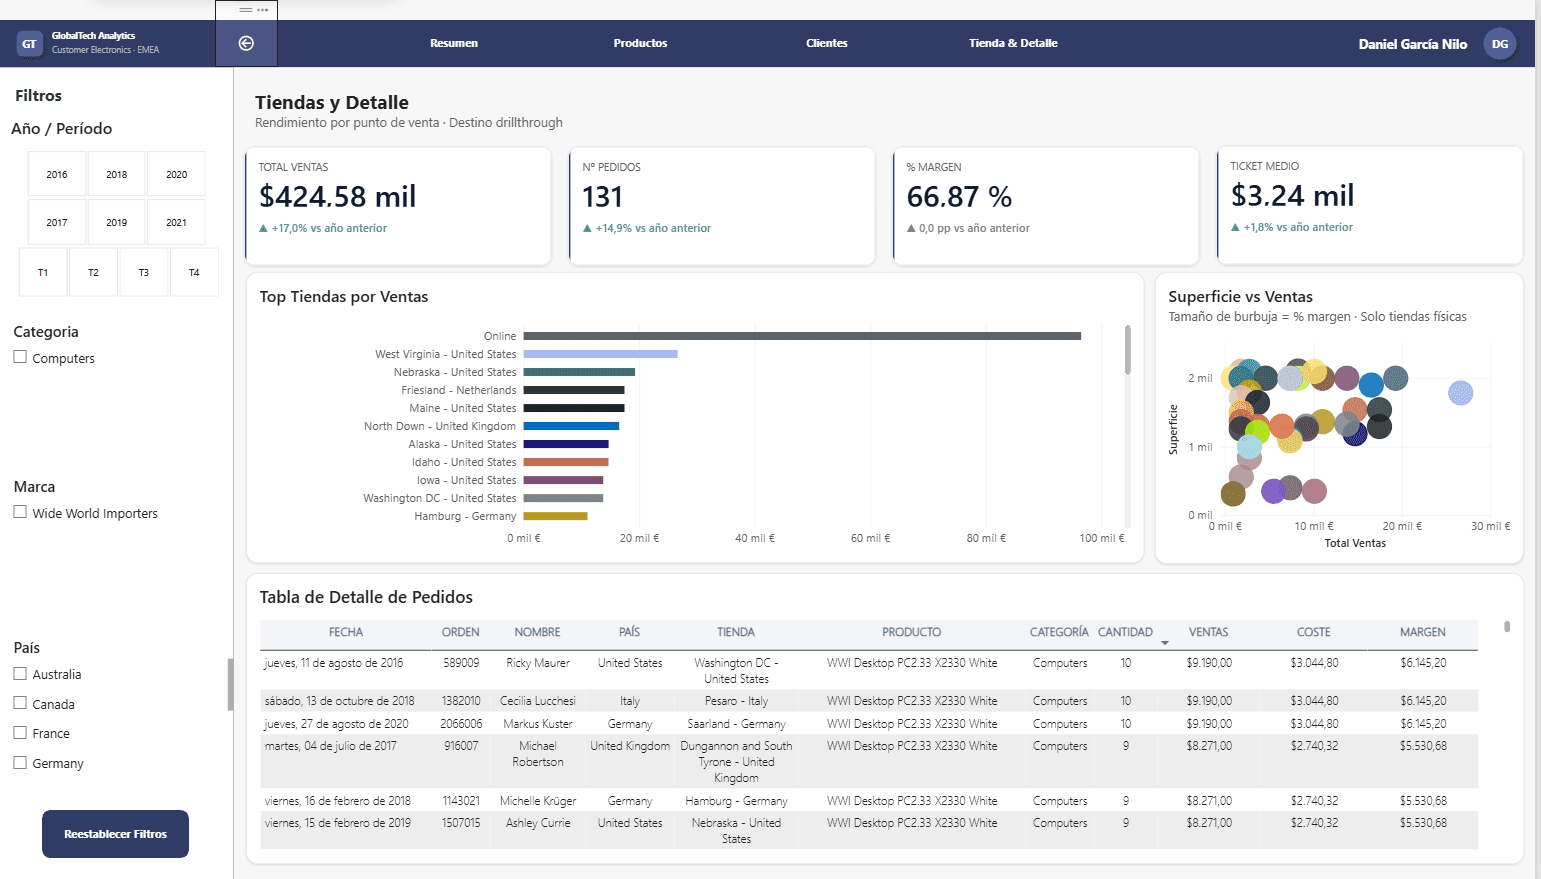
Task: Click the País list scrollbar
Action: point(230,684)
